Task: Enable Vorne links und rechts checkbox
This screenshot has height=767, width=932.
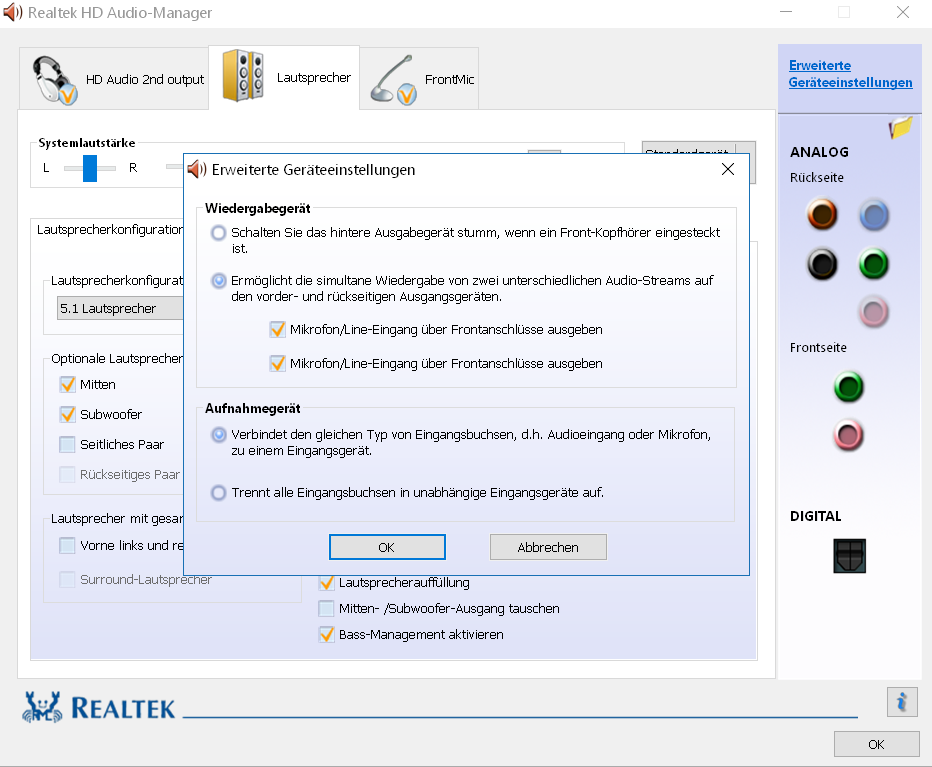Action: 67,545
